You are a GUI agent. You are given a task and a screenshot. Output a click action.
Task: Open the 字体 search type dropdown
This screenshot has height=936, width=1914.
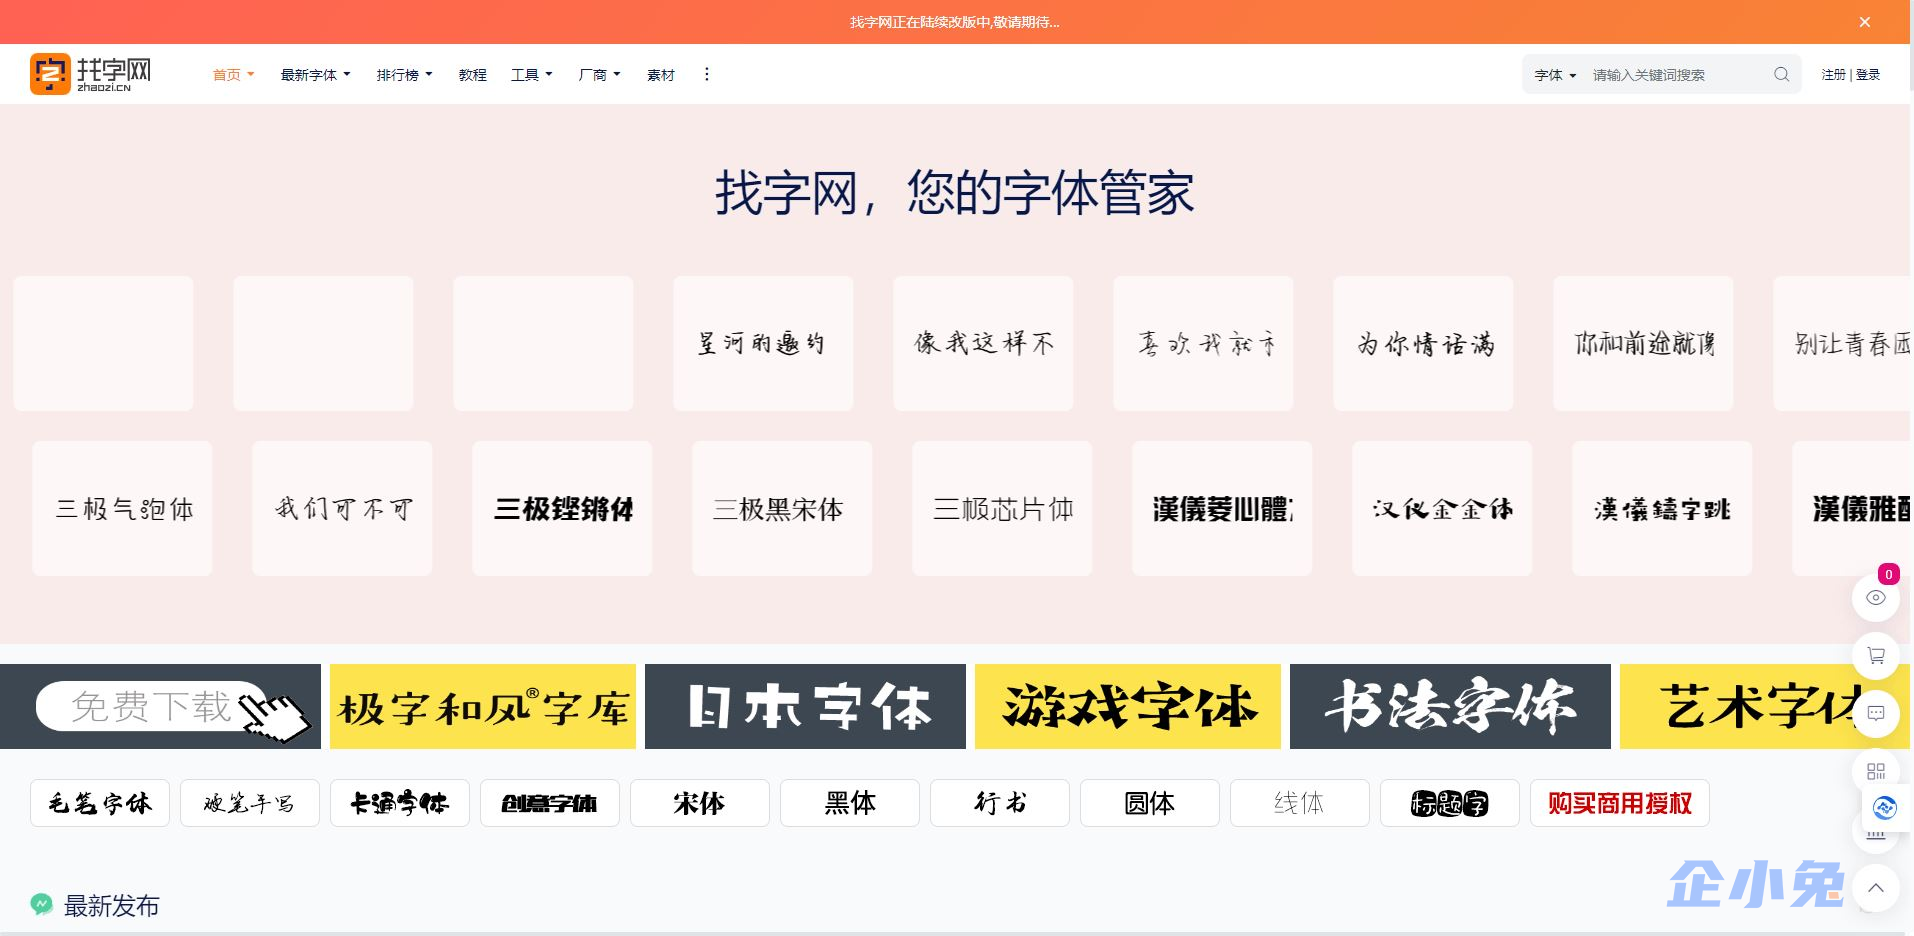coord(1555,75)
